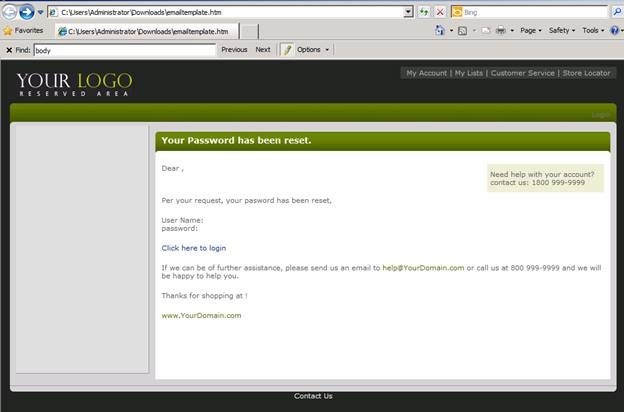Open the Favorites star button
624x412 pixels.
[22, 31]
